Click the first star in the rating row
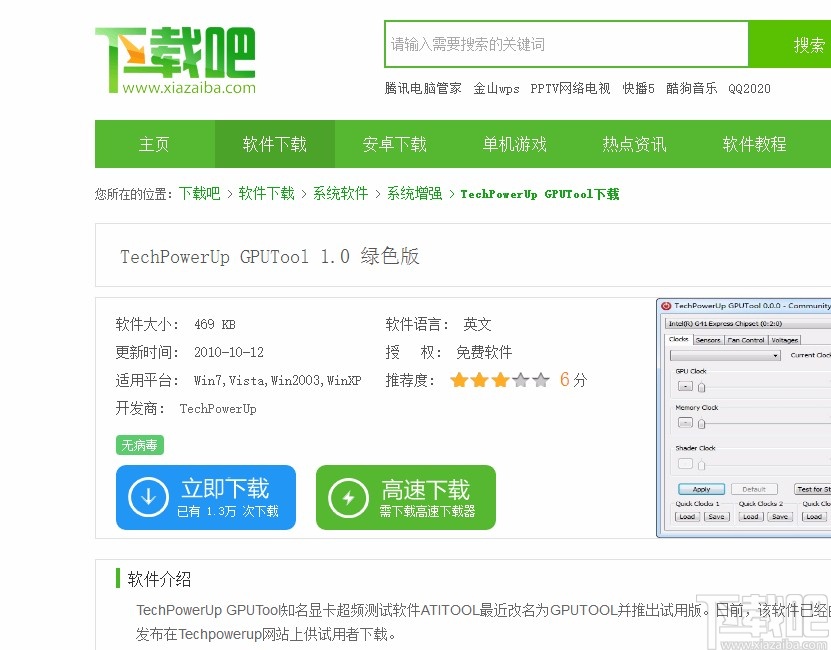 (458, 380)
